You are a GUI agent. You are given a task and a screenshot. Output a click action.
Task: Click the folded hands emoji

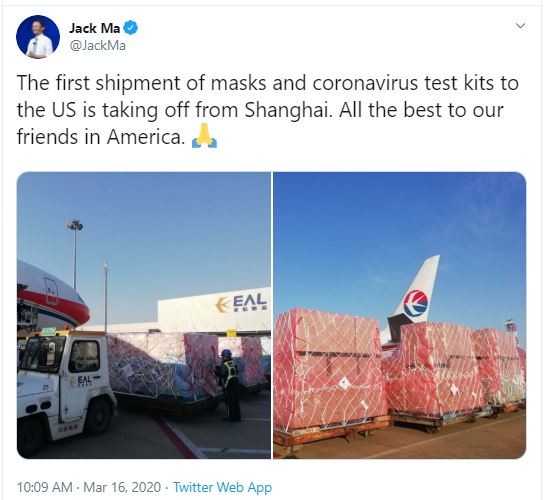[x=205, y=137]
